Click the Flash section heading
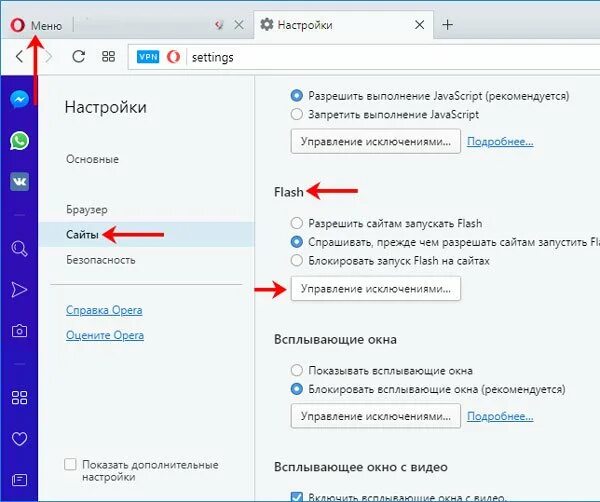The image size is (600, 502). pos(289,192)
